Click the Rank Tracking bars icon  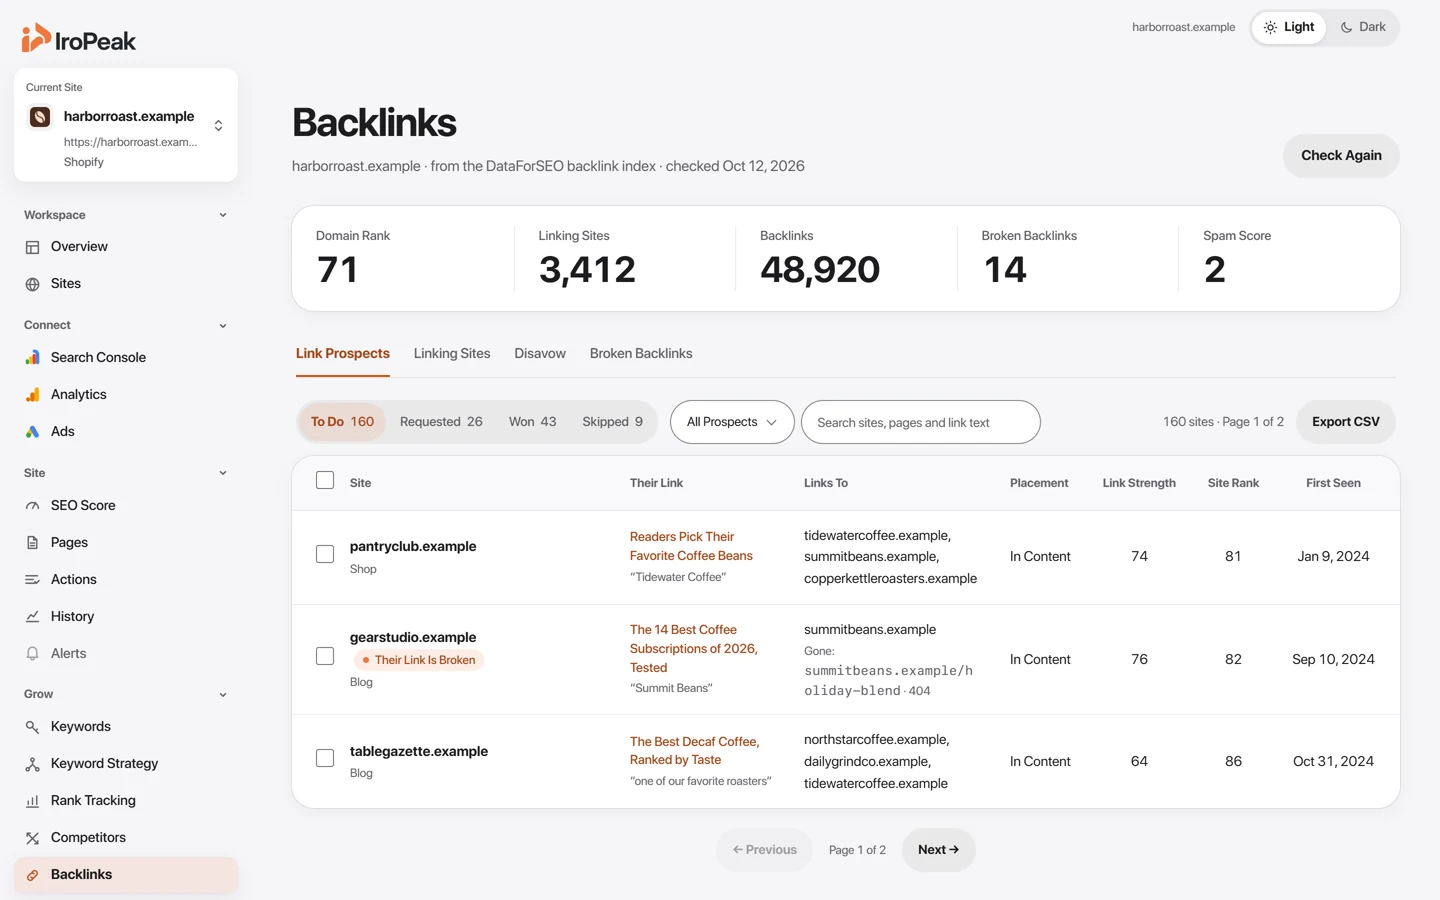[x=32, y=801]
